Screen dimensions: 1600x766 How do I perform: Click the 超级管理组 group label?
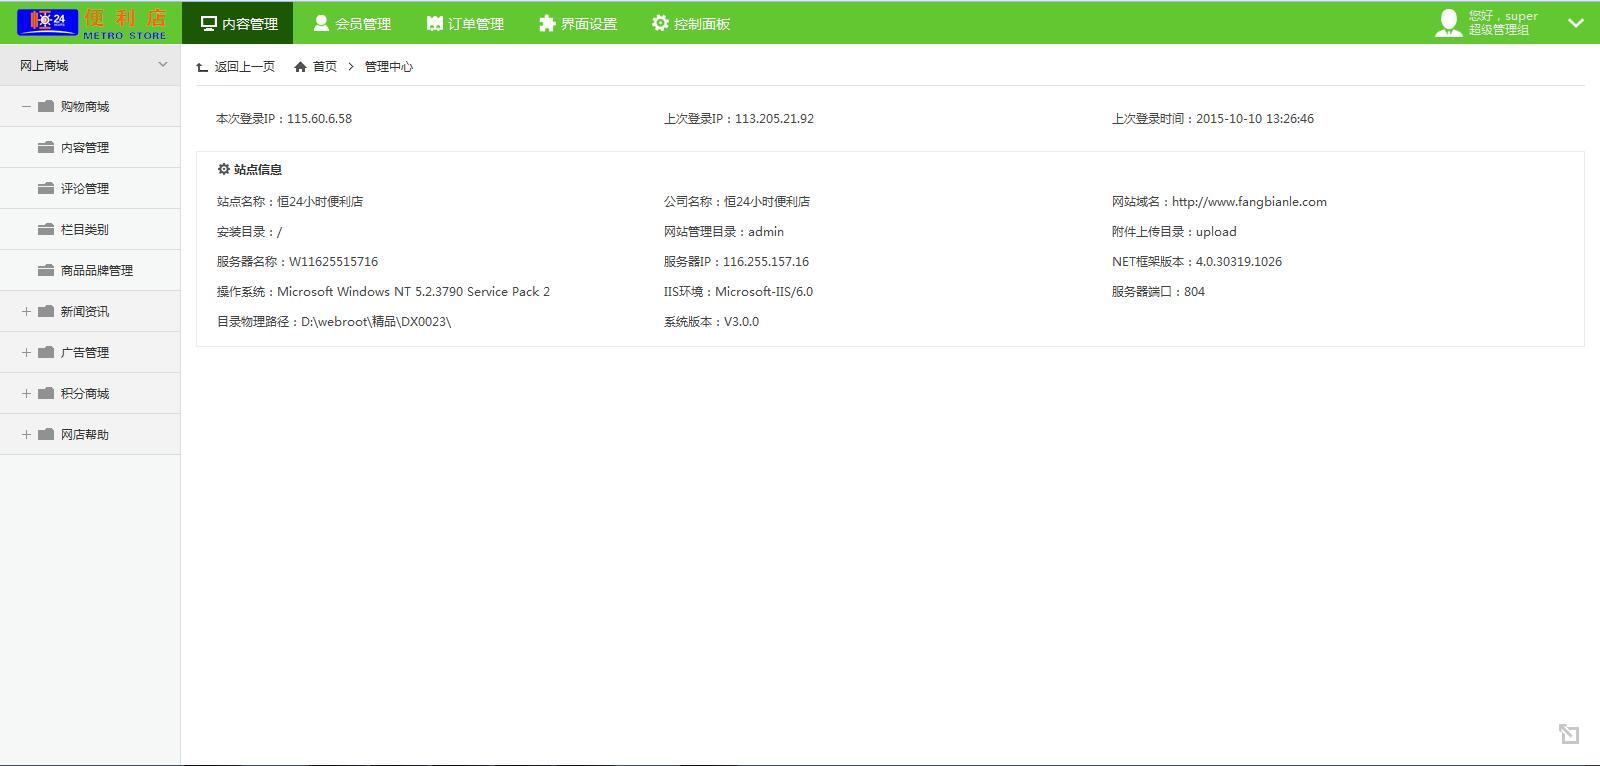1498,30
